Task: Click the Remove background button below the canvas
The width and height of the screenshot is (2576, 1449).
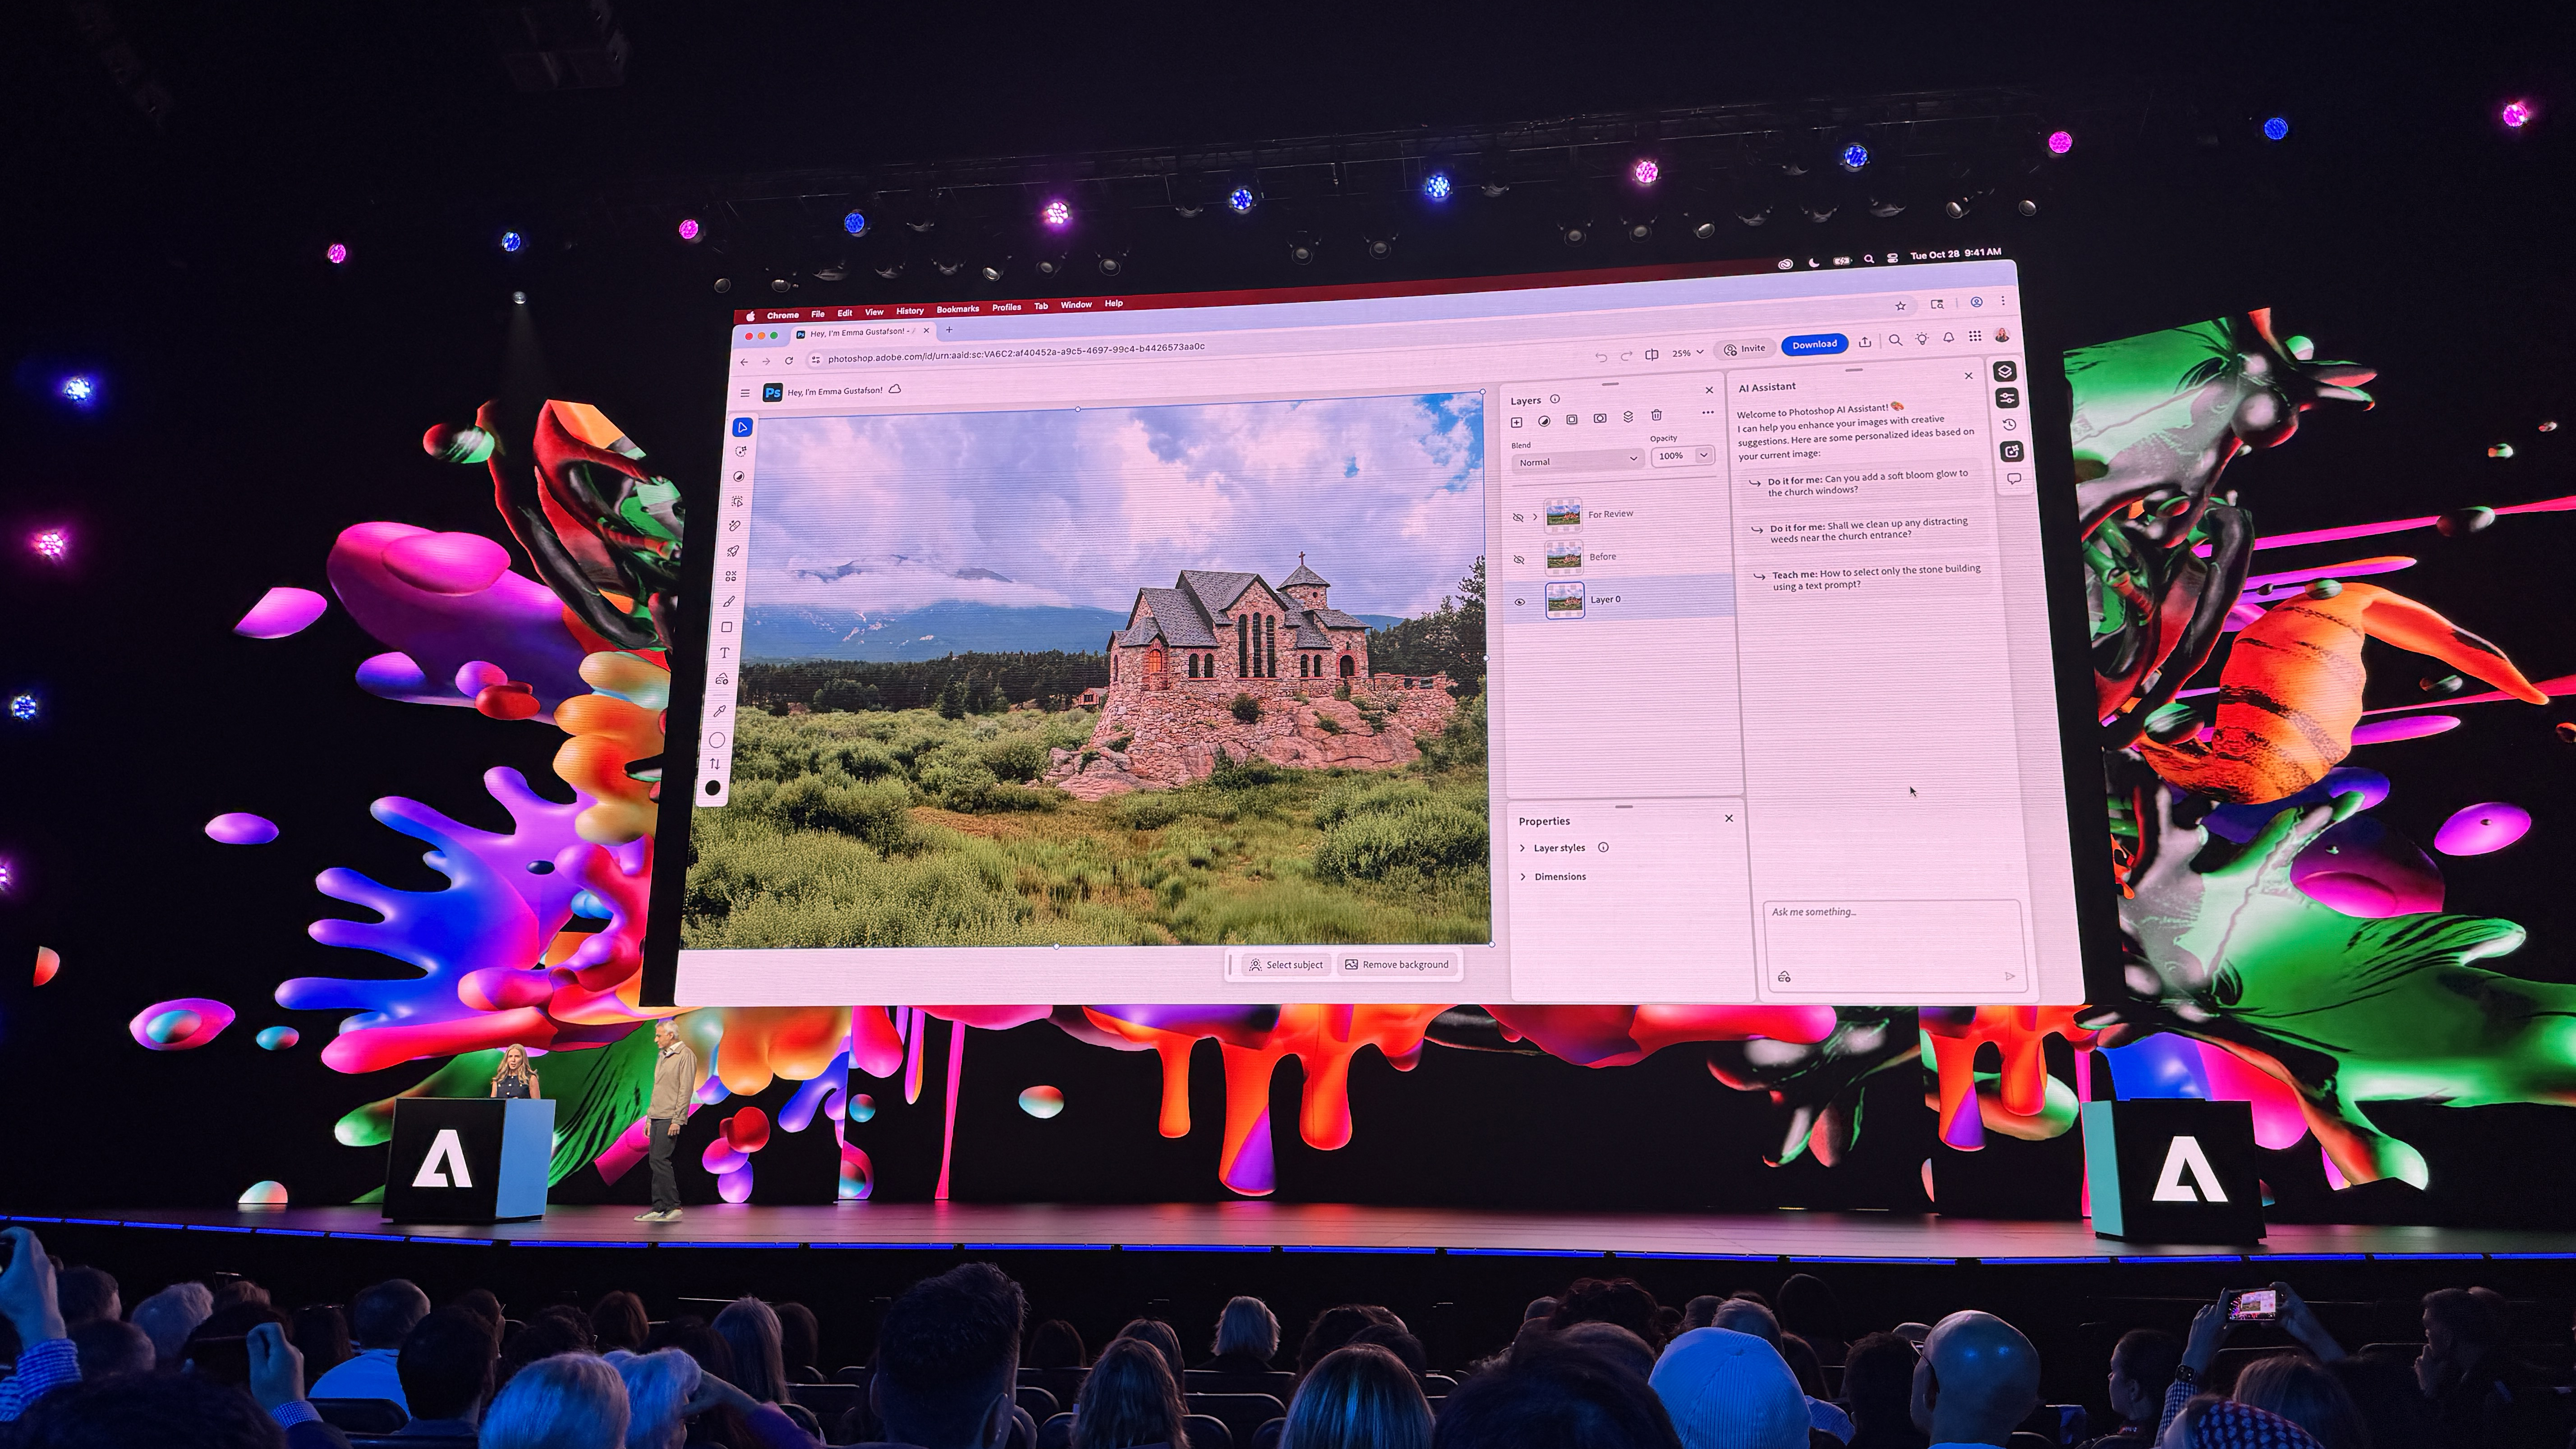Action: [1398, 964]
